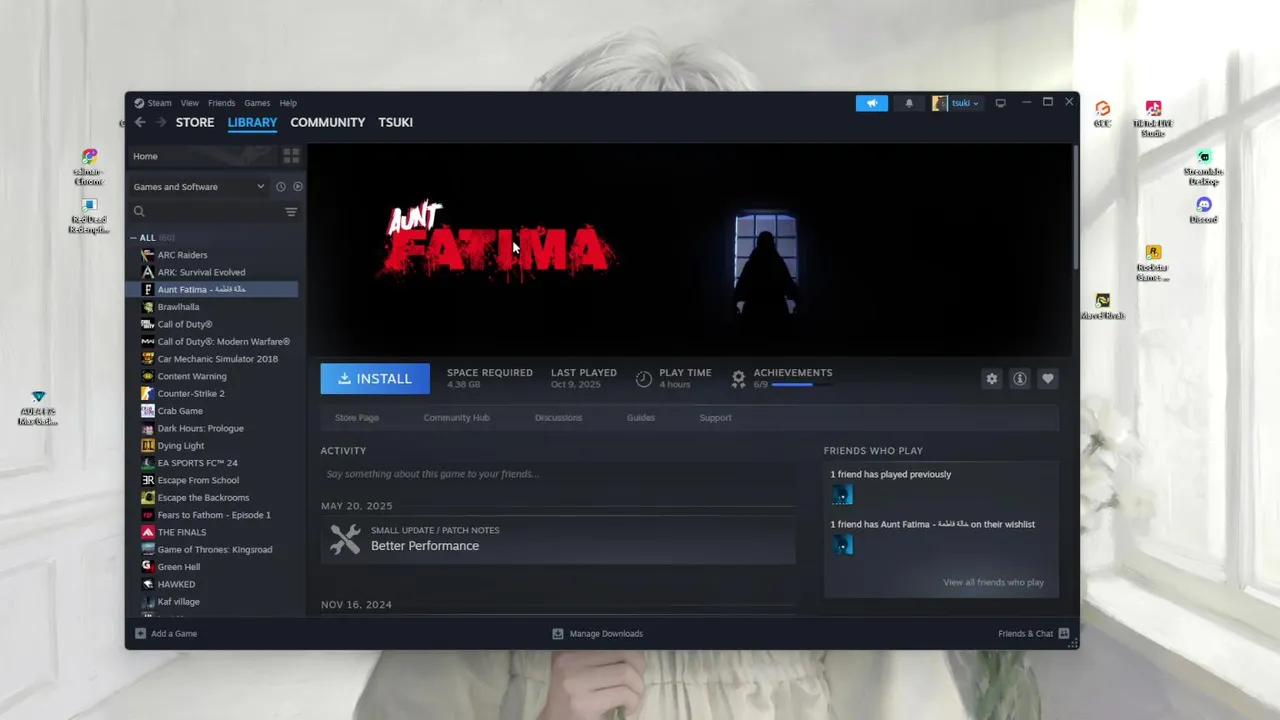Open the announcements megaphone button
Screen dimensions: 1280x720
pyautogui.click(x=871, y=103)
